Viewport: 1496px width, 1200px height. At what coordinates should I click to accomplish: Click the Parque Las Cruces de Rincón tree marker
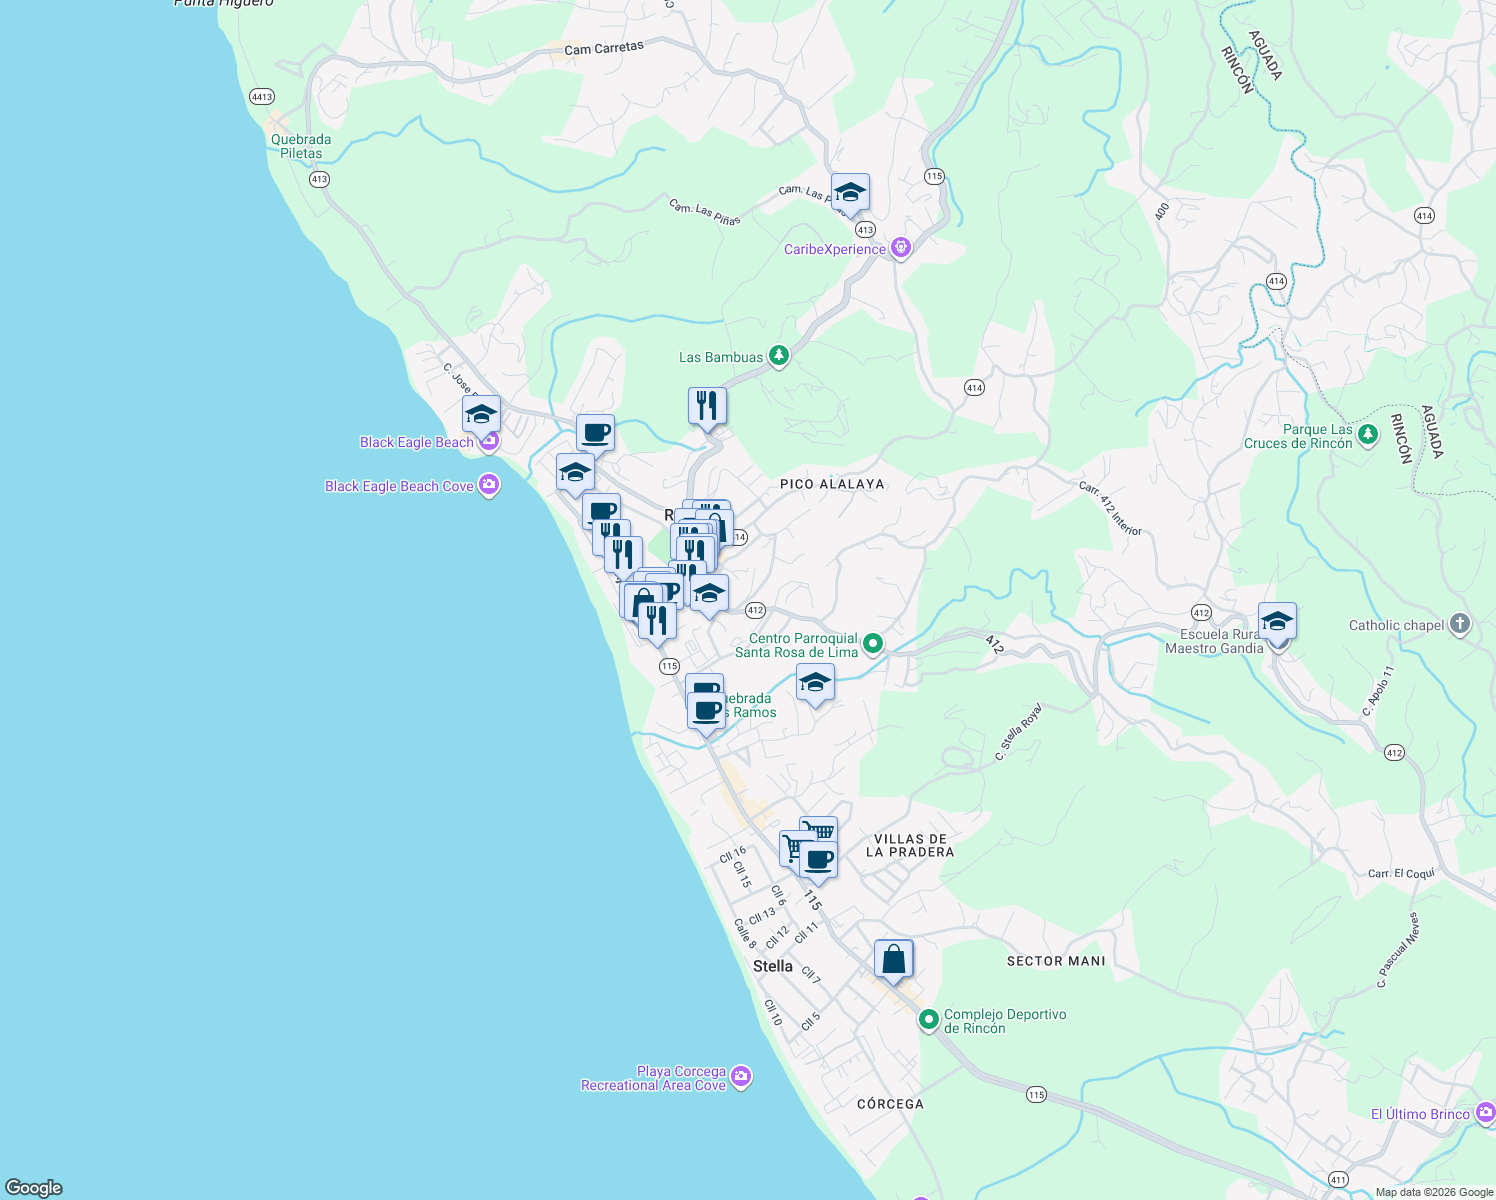[1366, 434]
